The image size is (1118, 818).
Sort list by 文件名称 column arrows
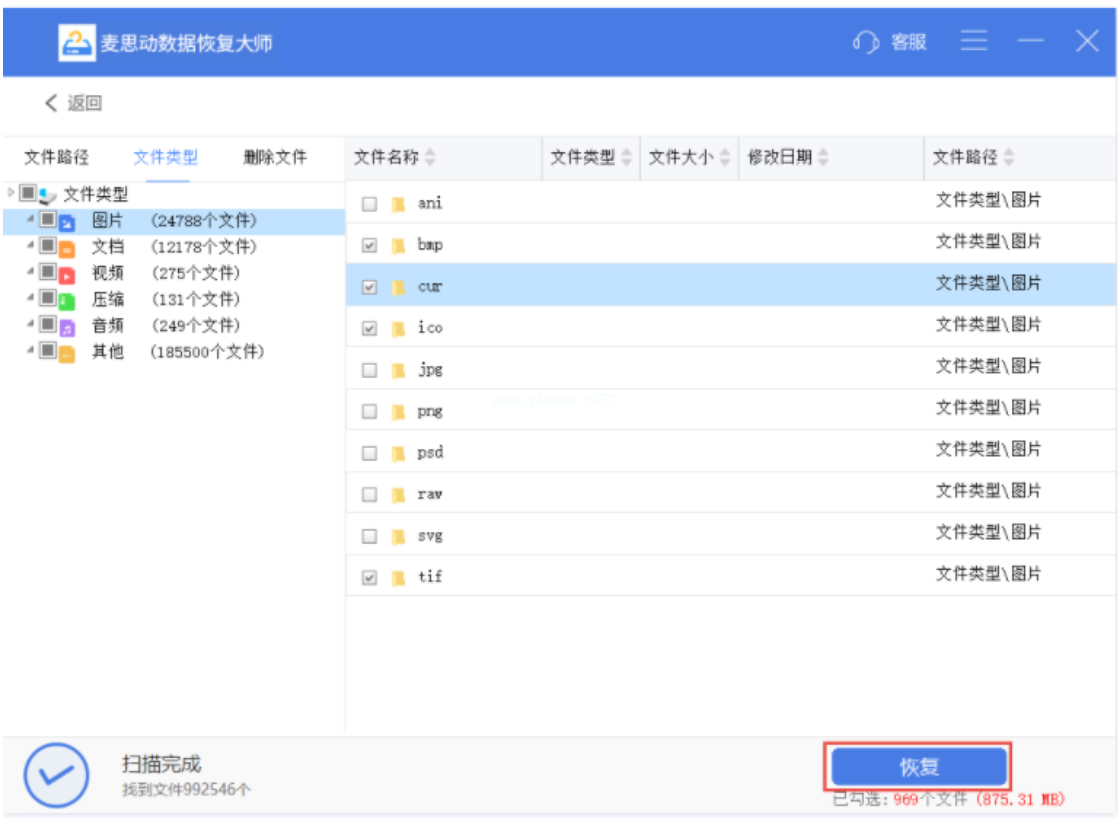coord(430,158)
